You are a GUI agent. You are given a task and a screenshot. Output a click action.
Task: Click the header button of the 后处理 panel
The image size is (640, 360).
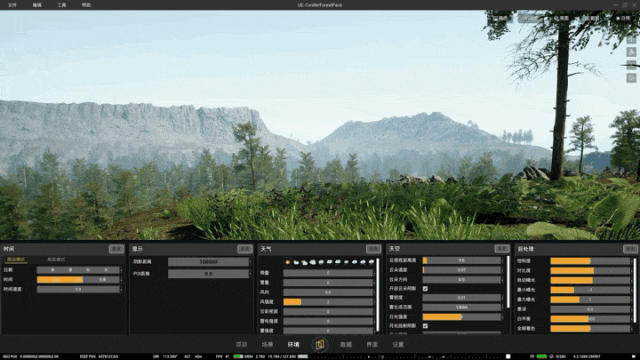(631, 249)
